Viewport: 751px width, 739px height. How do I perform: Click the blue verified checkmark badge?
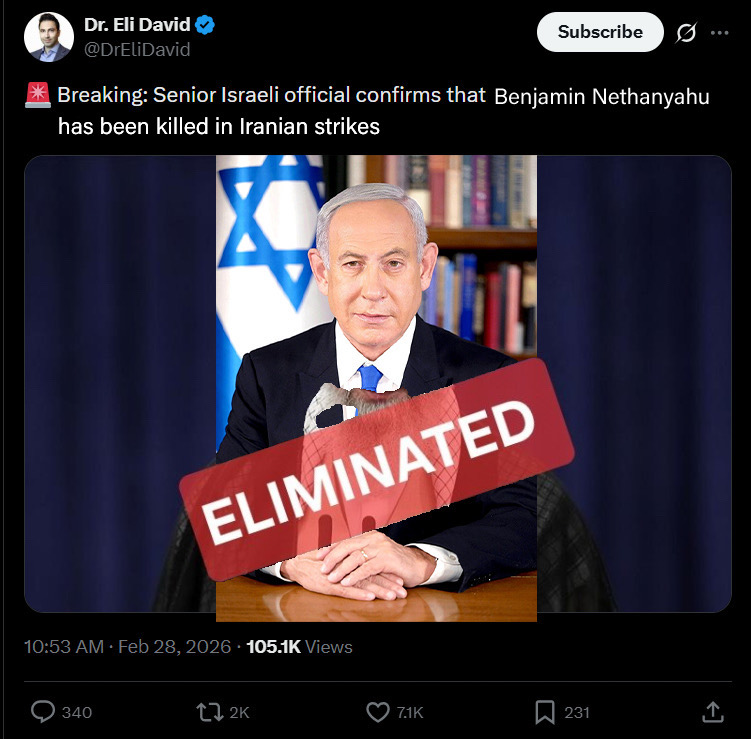(x=205, y=25)
